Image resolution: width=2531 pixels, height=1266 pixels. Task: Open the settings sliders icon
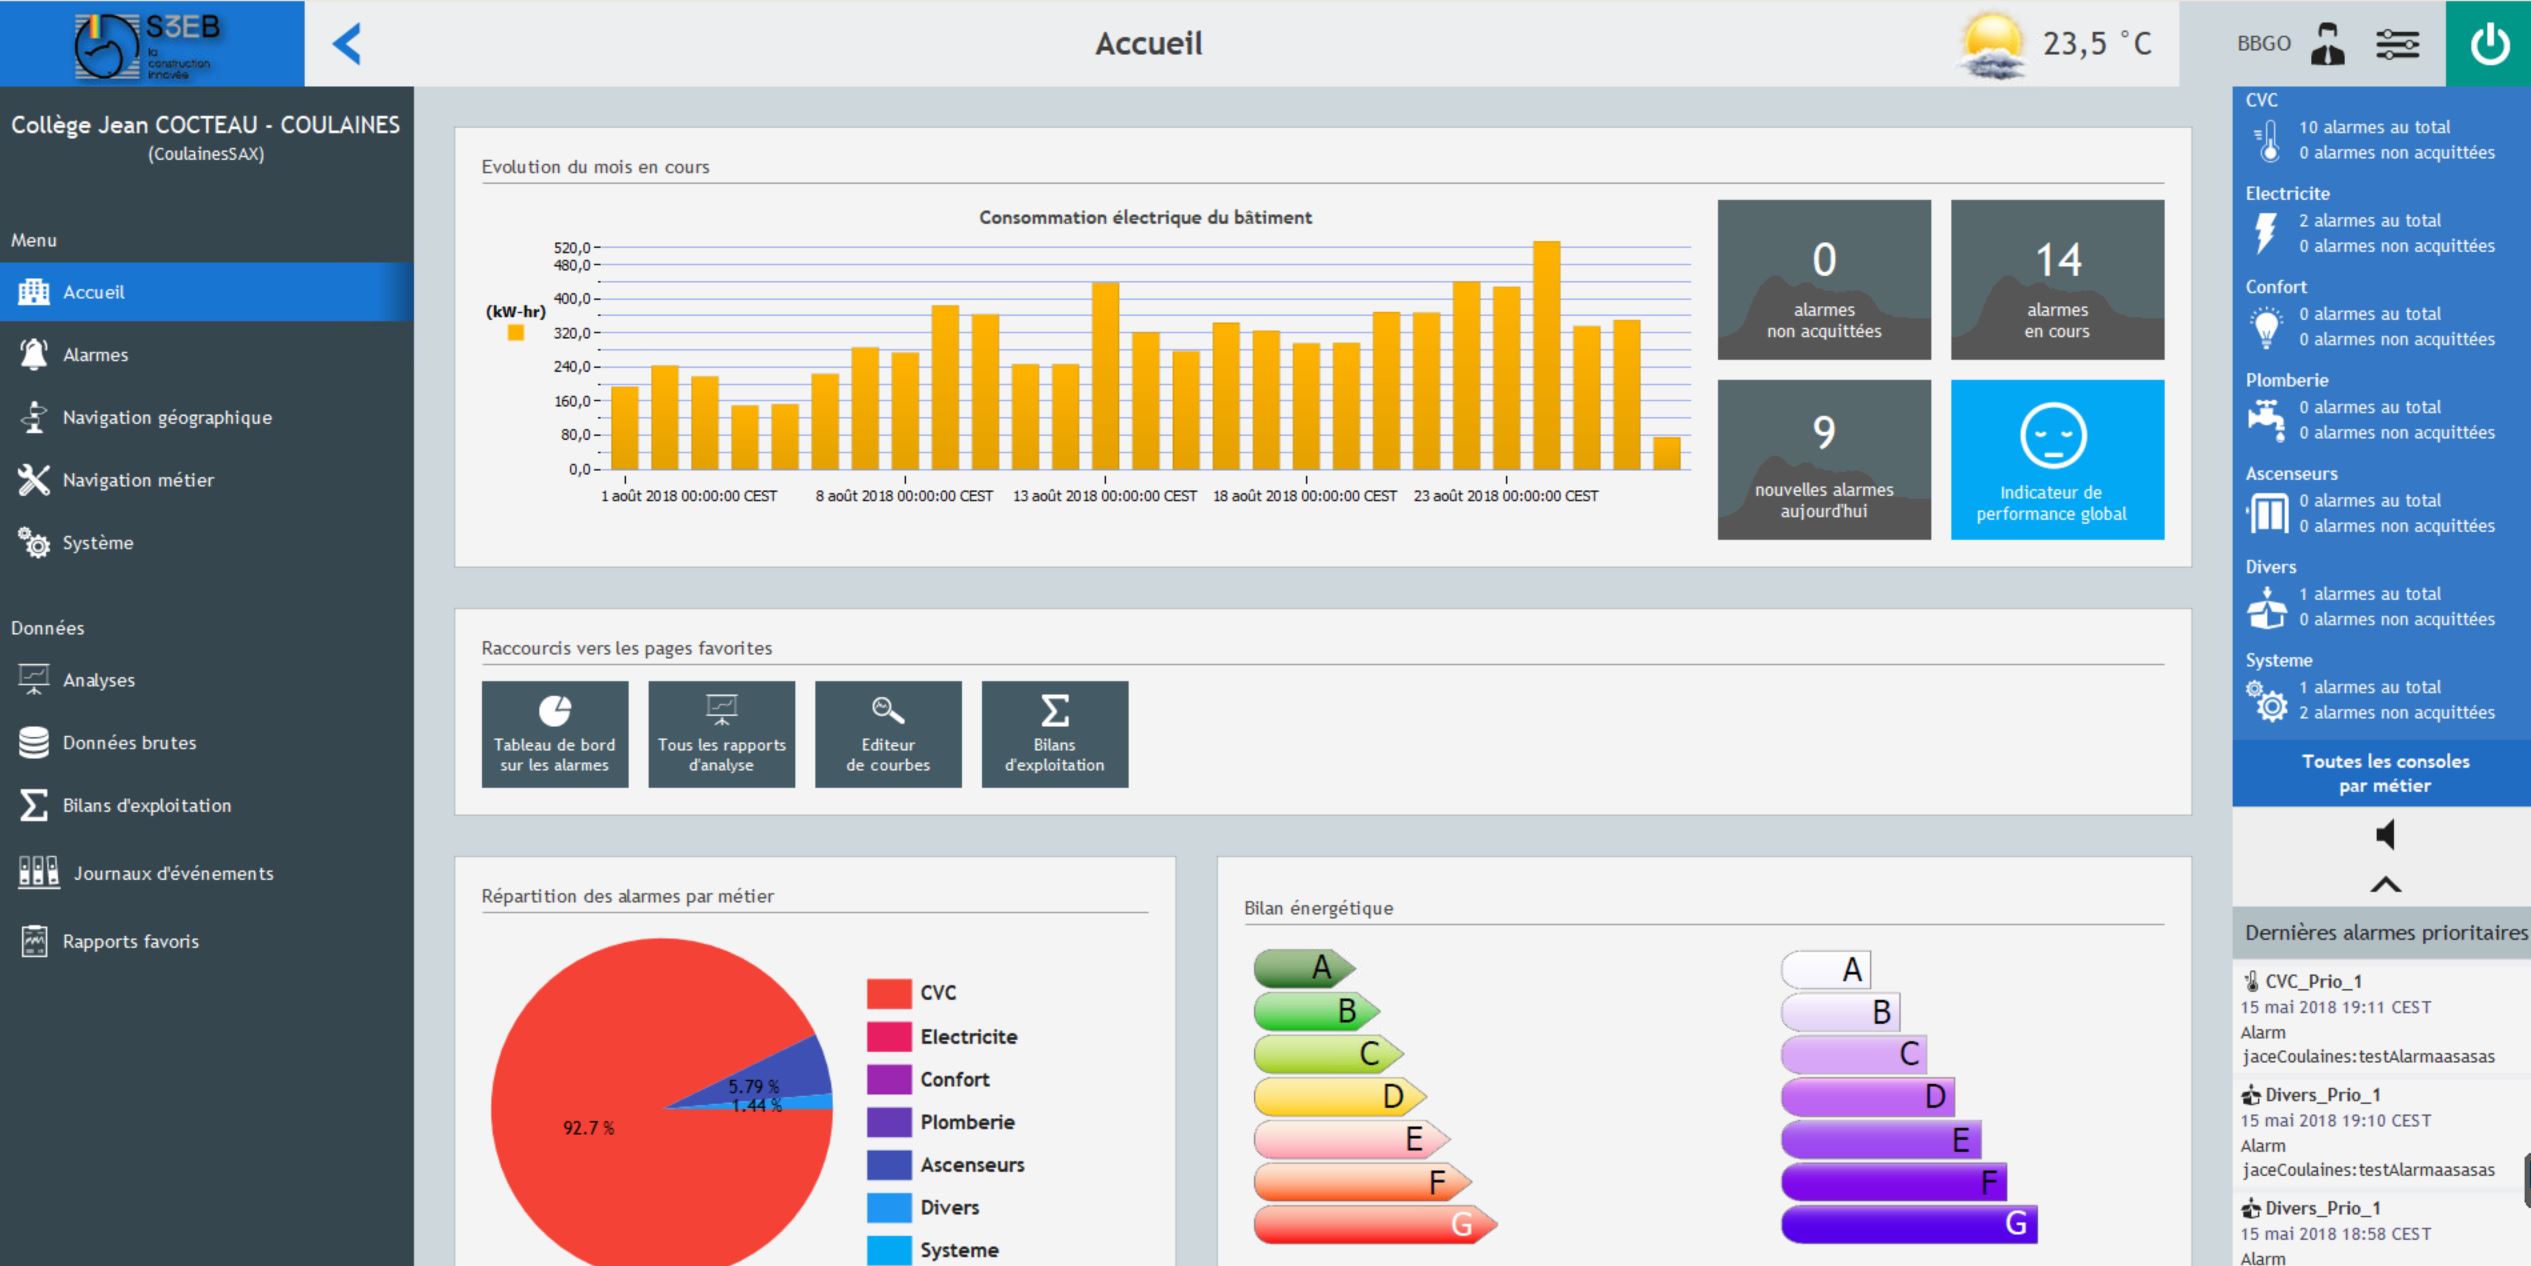[2397, 44]
